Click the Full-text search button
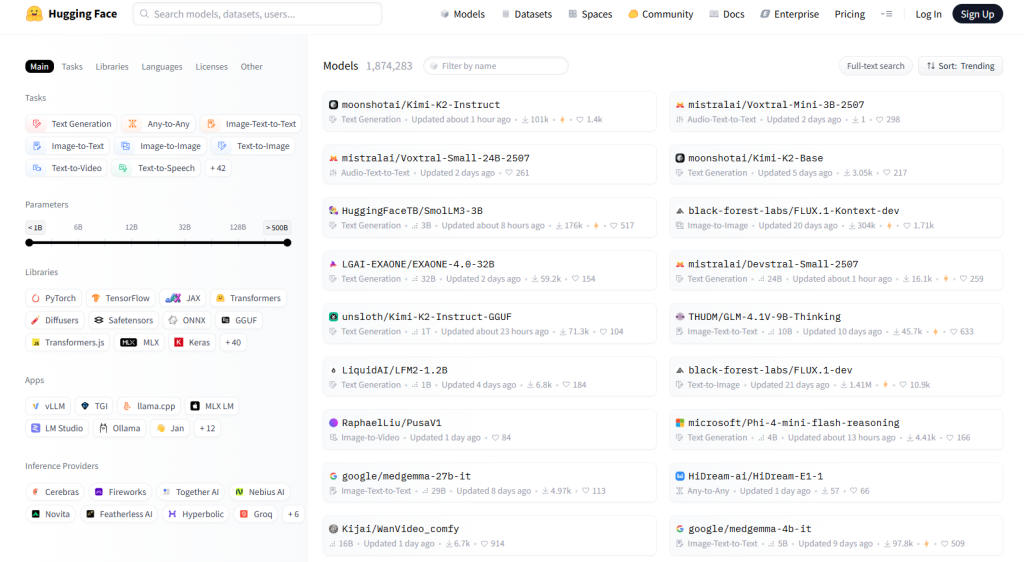 (x=875, y=66)
